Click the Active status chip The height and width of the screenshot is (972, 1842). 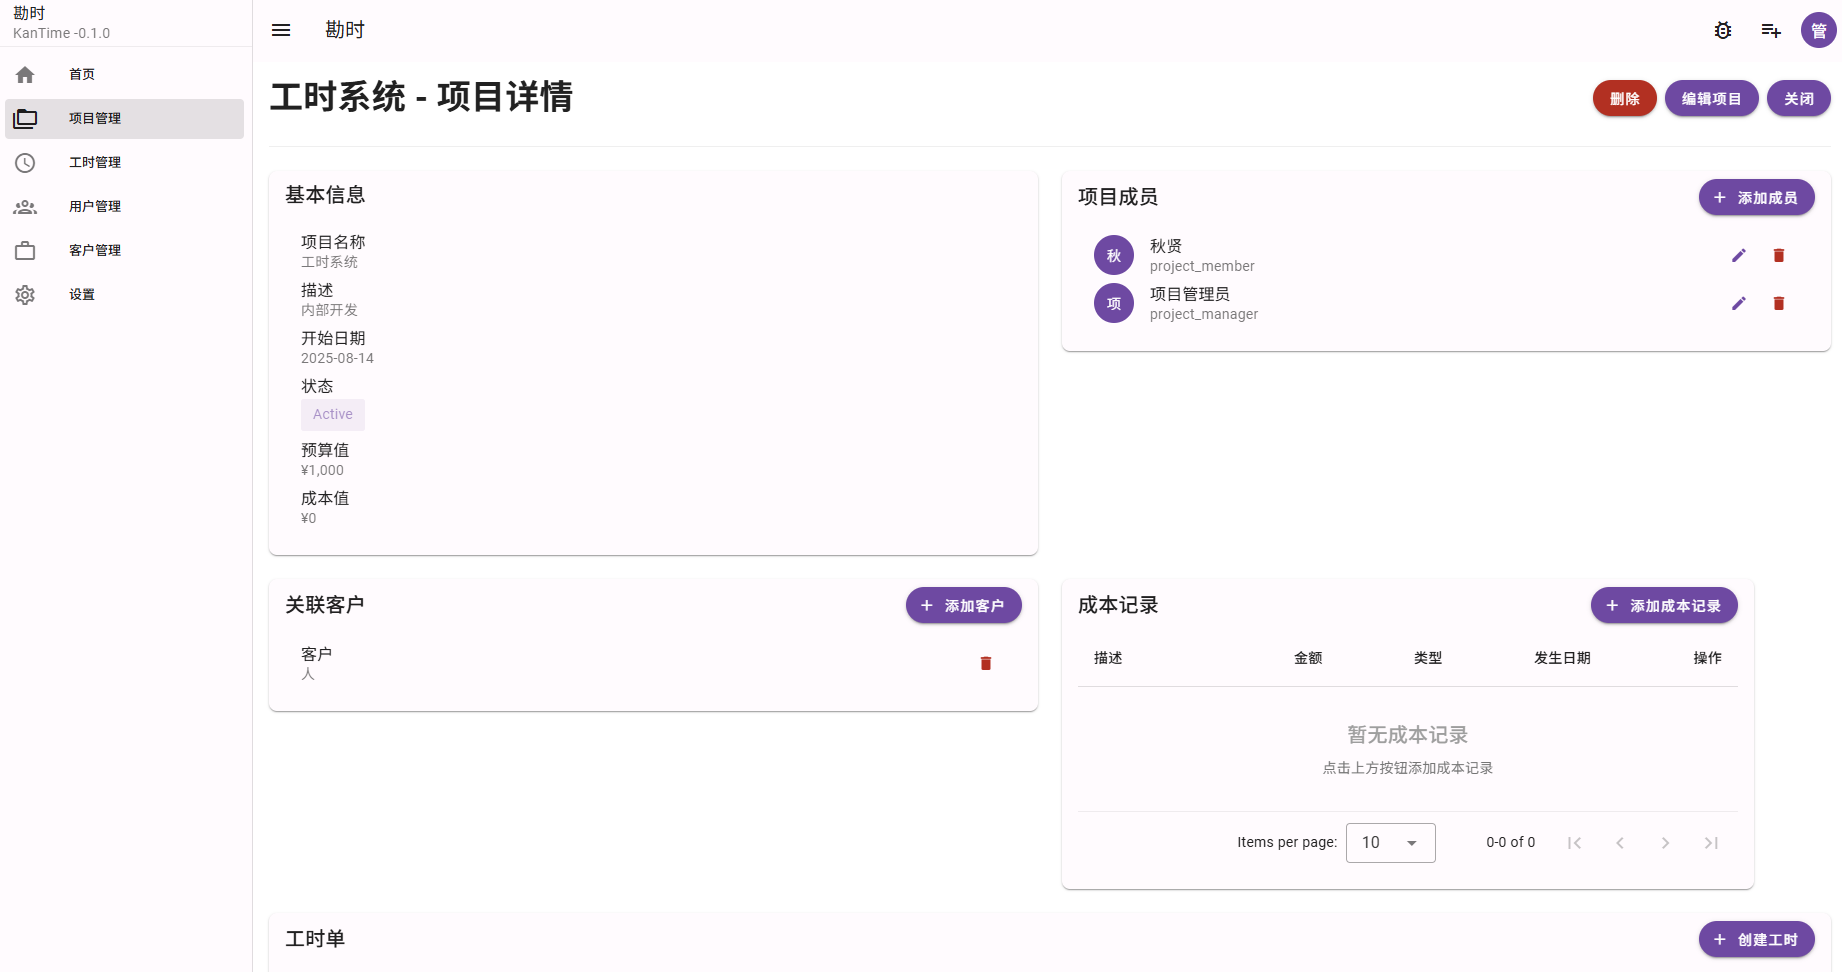(332, 414)
